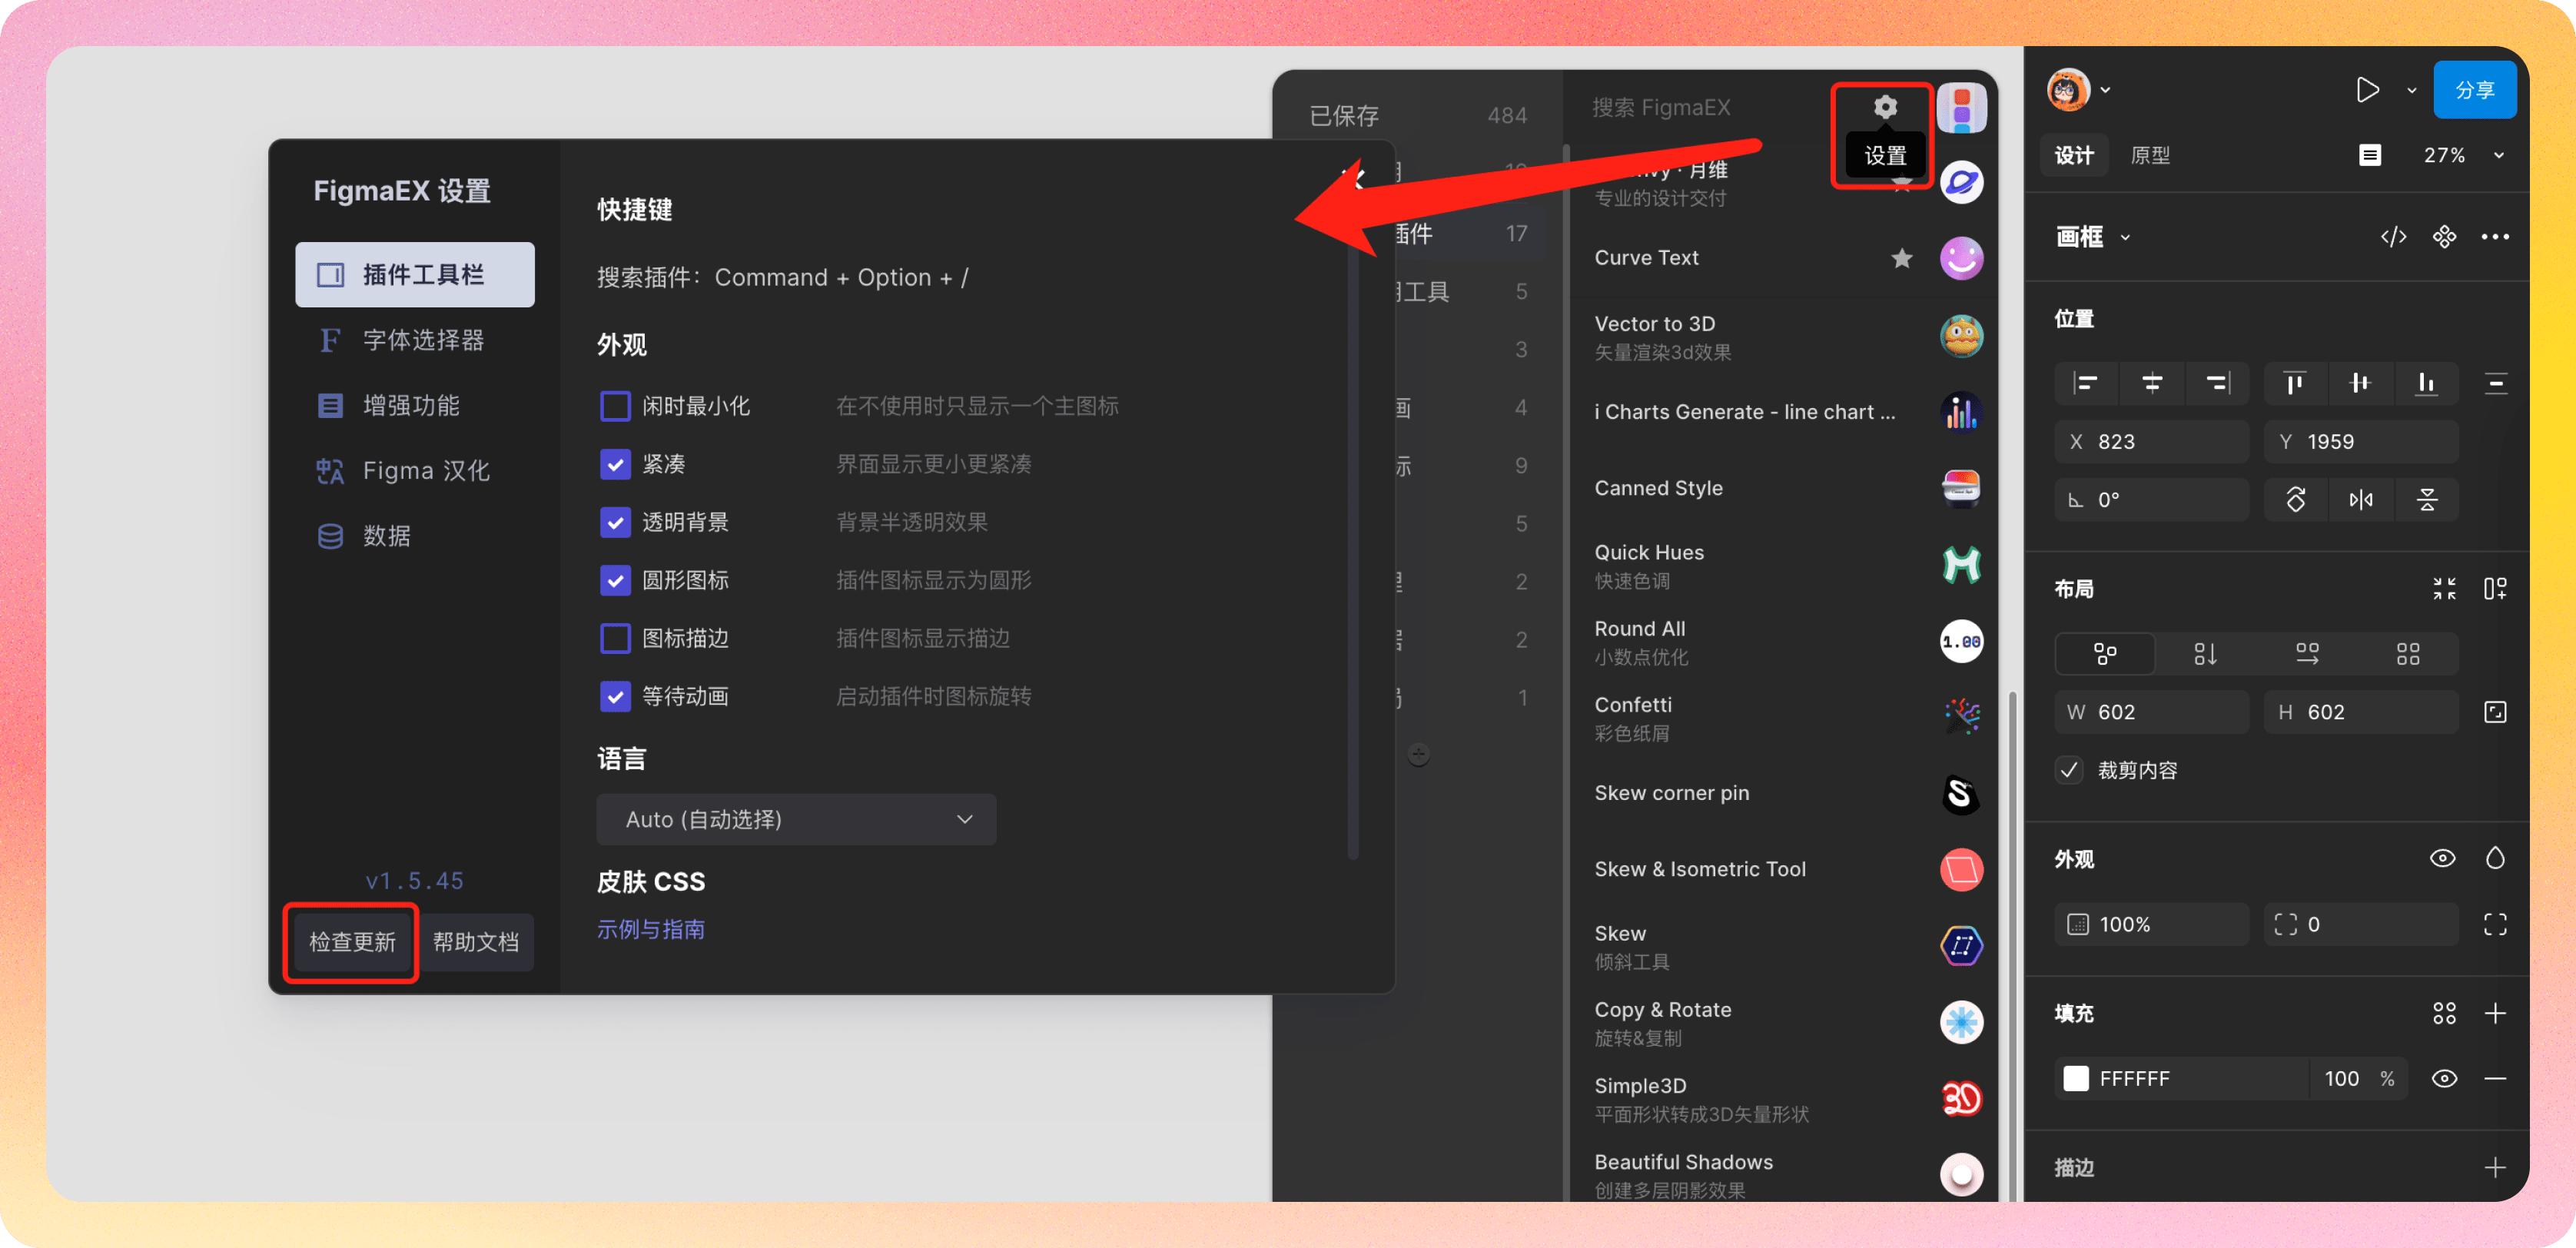Remove fill with minus button
2576x1248 pixels.
click(x=2495, y=1079)
